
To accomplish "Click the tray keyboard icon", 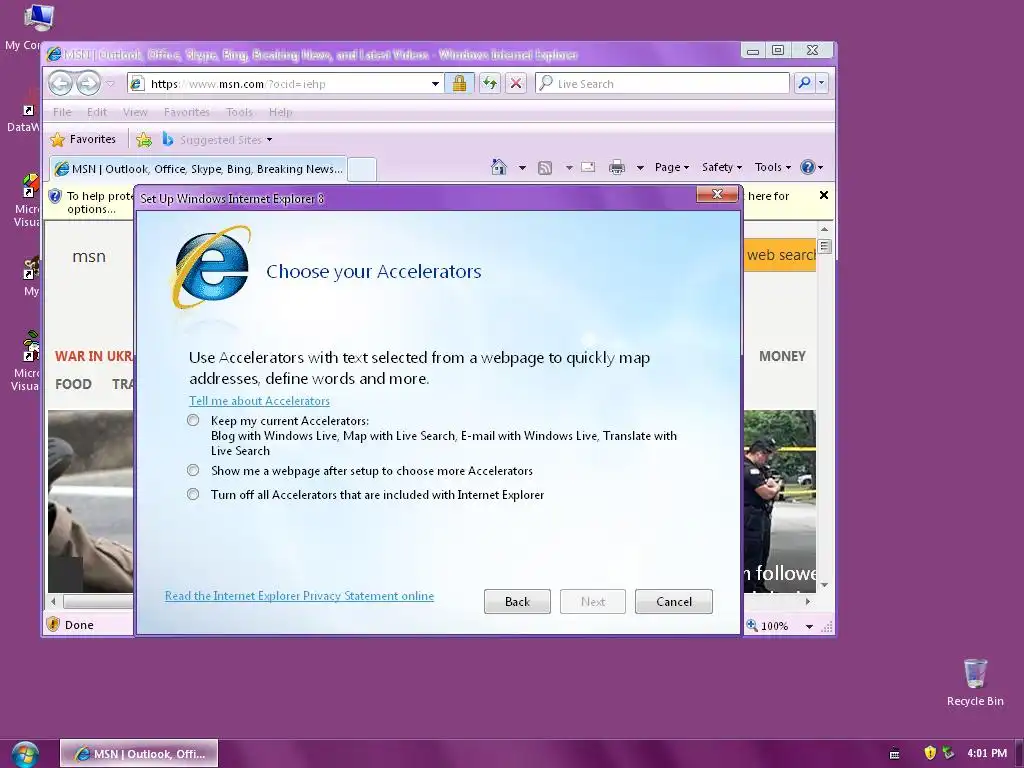I will coord(895,754).
